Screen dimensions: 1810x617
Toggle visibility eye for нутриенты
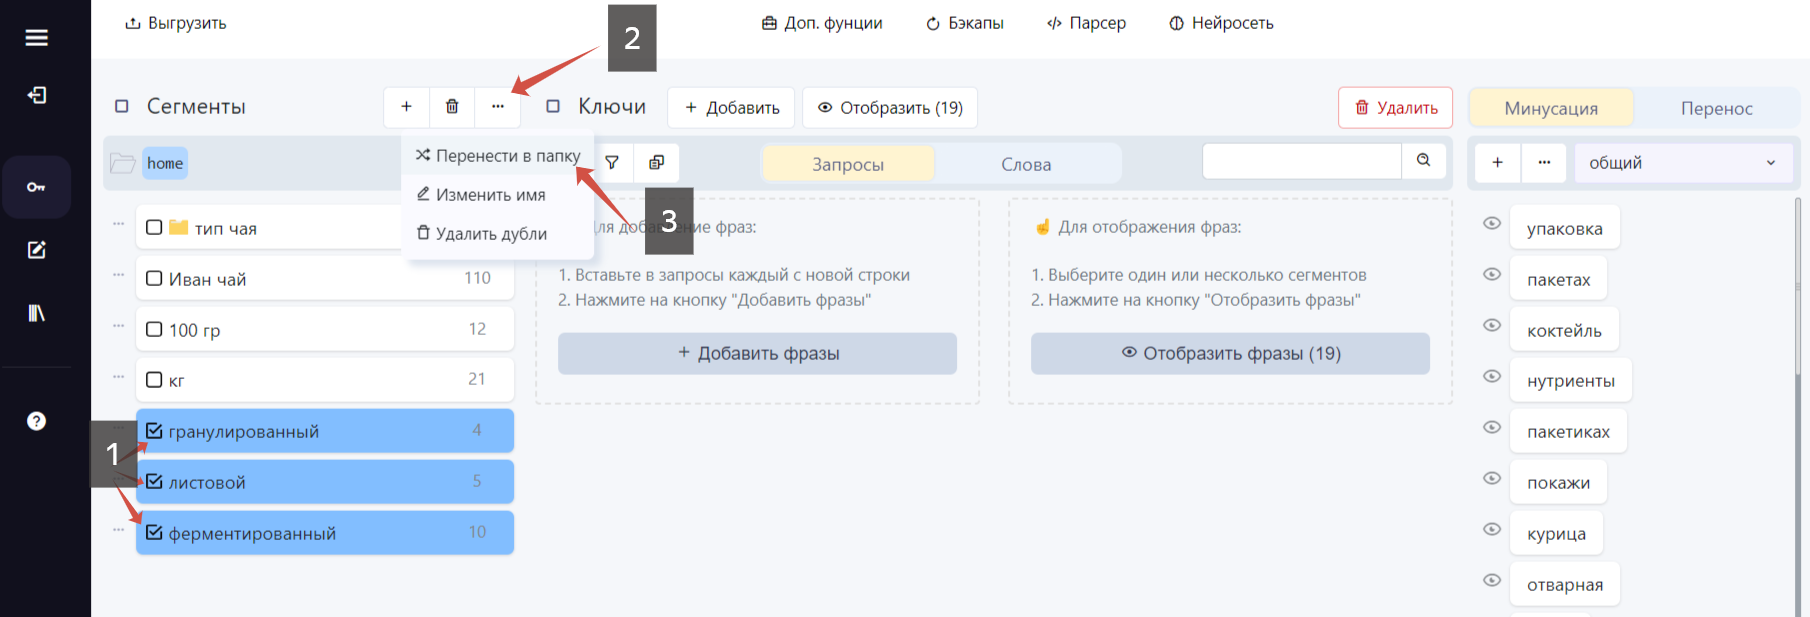[x=1492, y=376]
